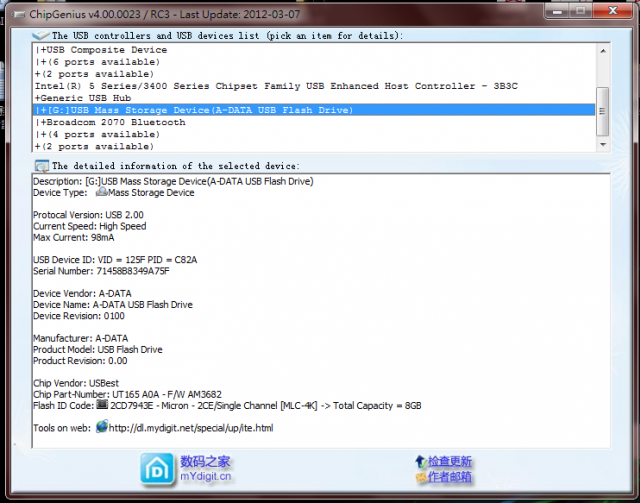This screenshot has width=640, height=503.
Task: Click the Chip Part-Number UT165 A0A line
Action: [127, 394]
